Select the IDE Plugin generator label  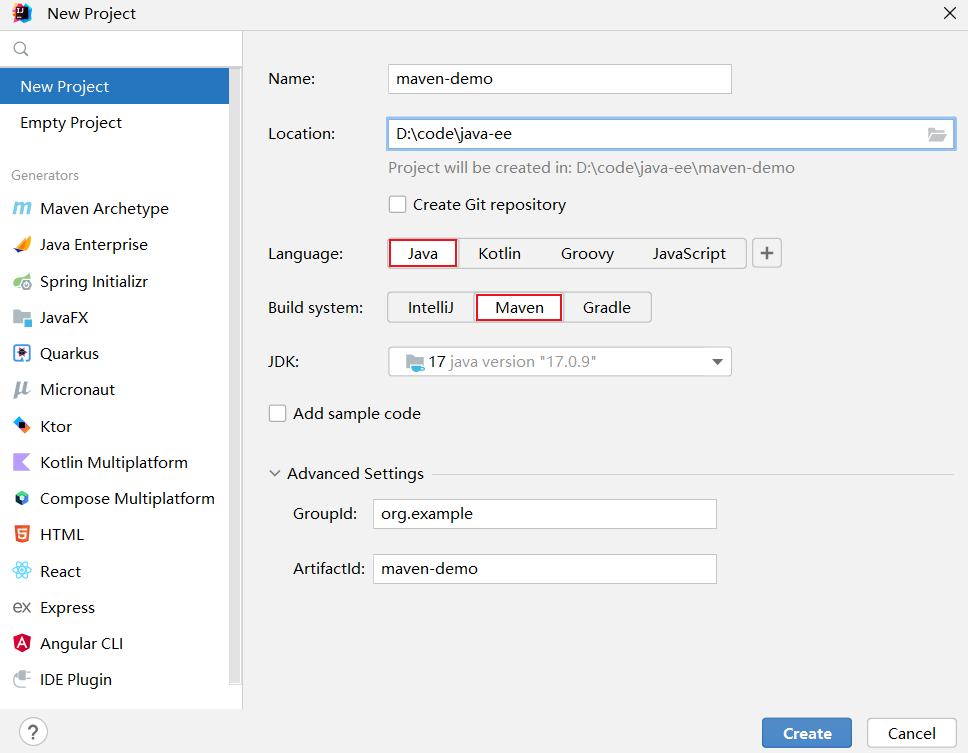(76, 680)
